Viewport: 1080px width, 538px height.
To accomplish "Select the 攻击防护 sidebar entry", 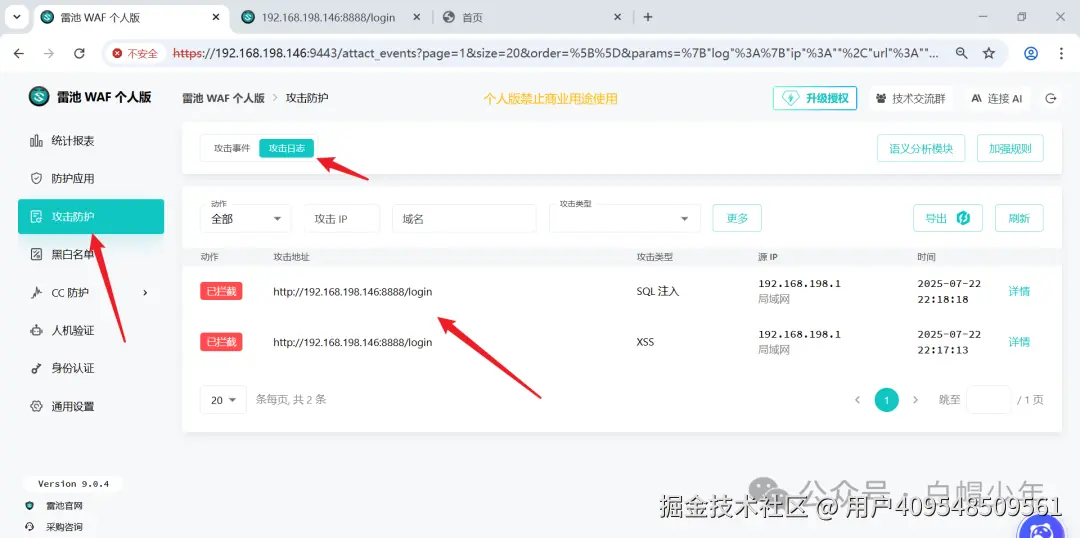I will tap(91, 216).
